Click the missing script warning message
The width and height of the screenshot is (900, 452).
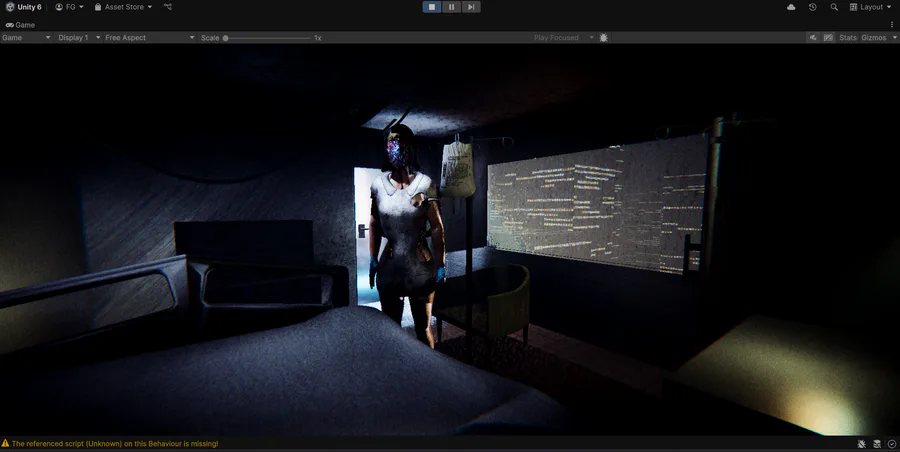(115, 443)
